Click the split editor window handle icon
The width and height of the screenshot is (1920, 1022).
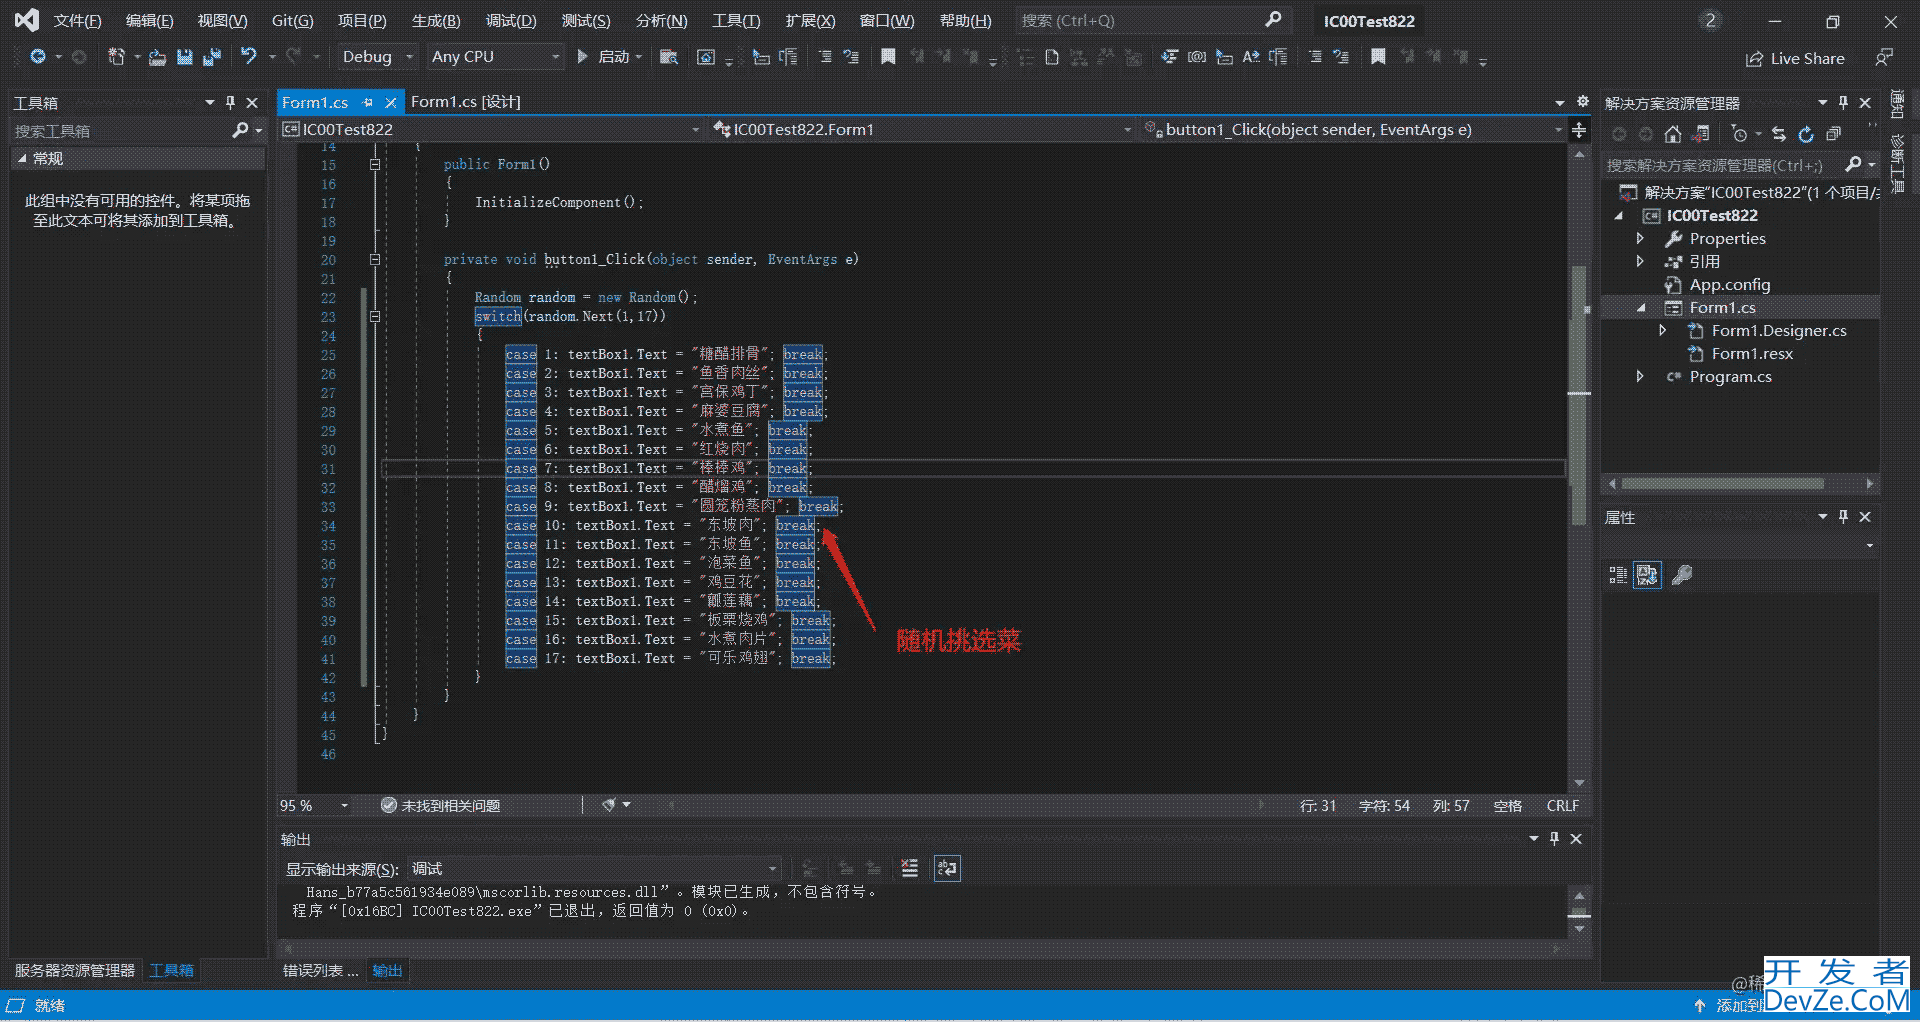[1579, 130]
